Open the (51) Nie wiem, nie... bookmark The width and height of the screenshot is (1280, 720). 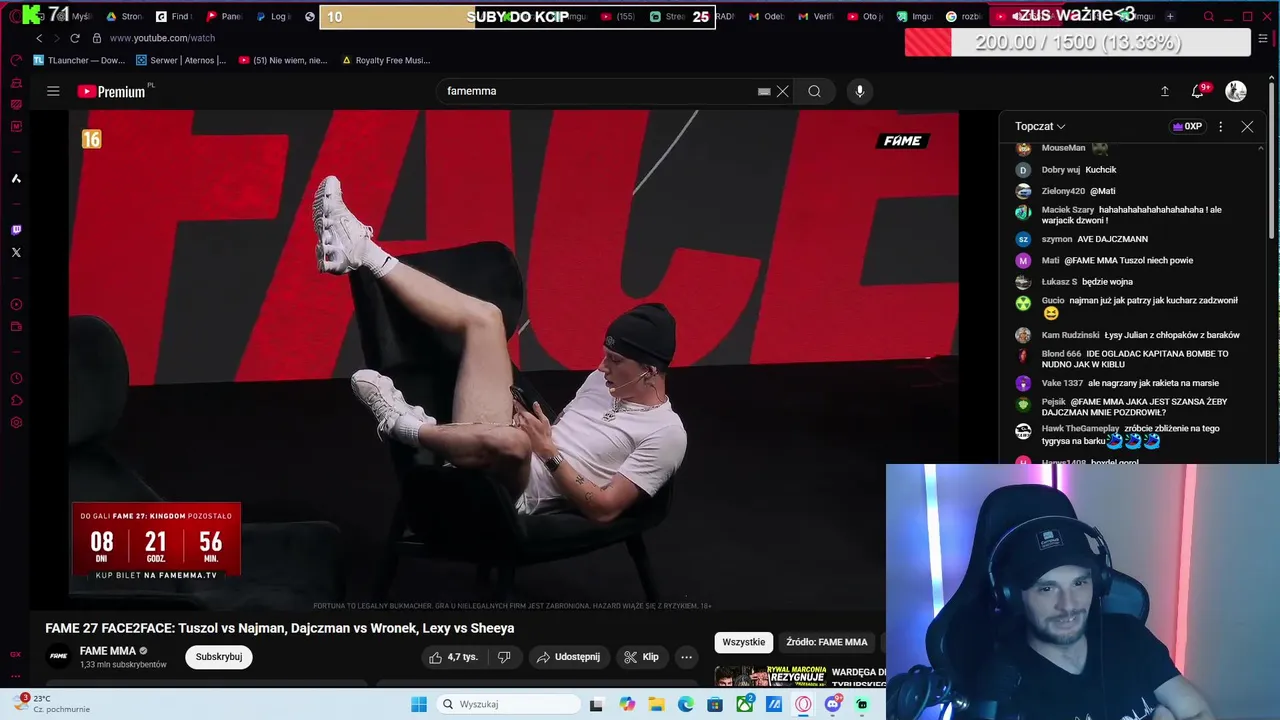point(283,60)
